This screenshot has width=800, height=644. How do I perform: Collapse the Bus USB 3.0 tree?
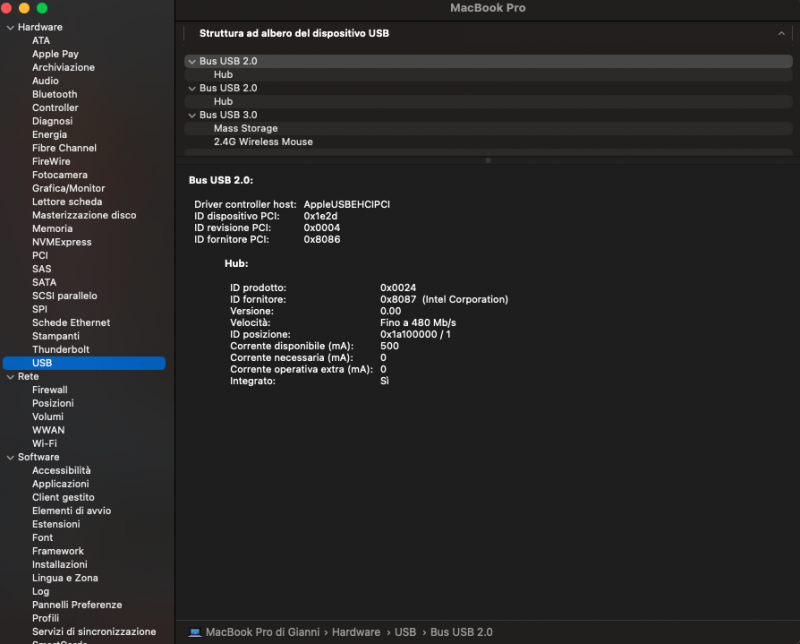click(x=191, y=115)
